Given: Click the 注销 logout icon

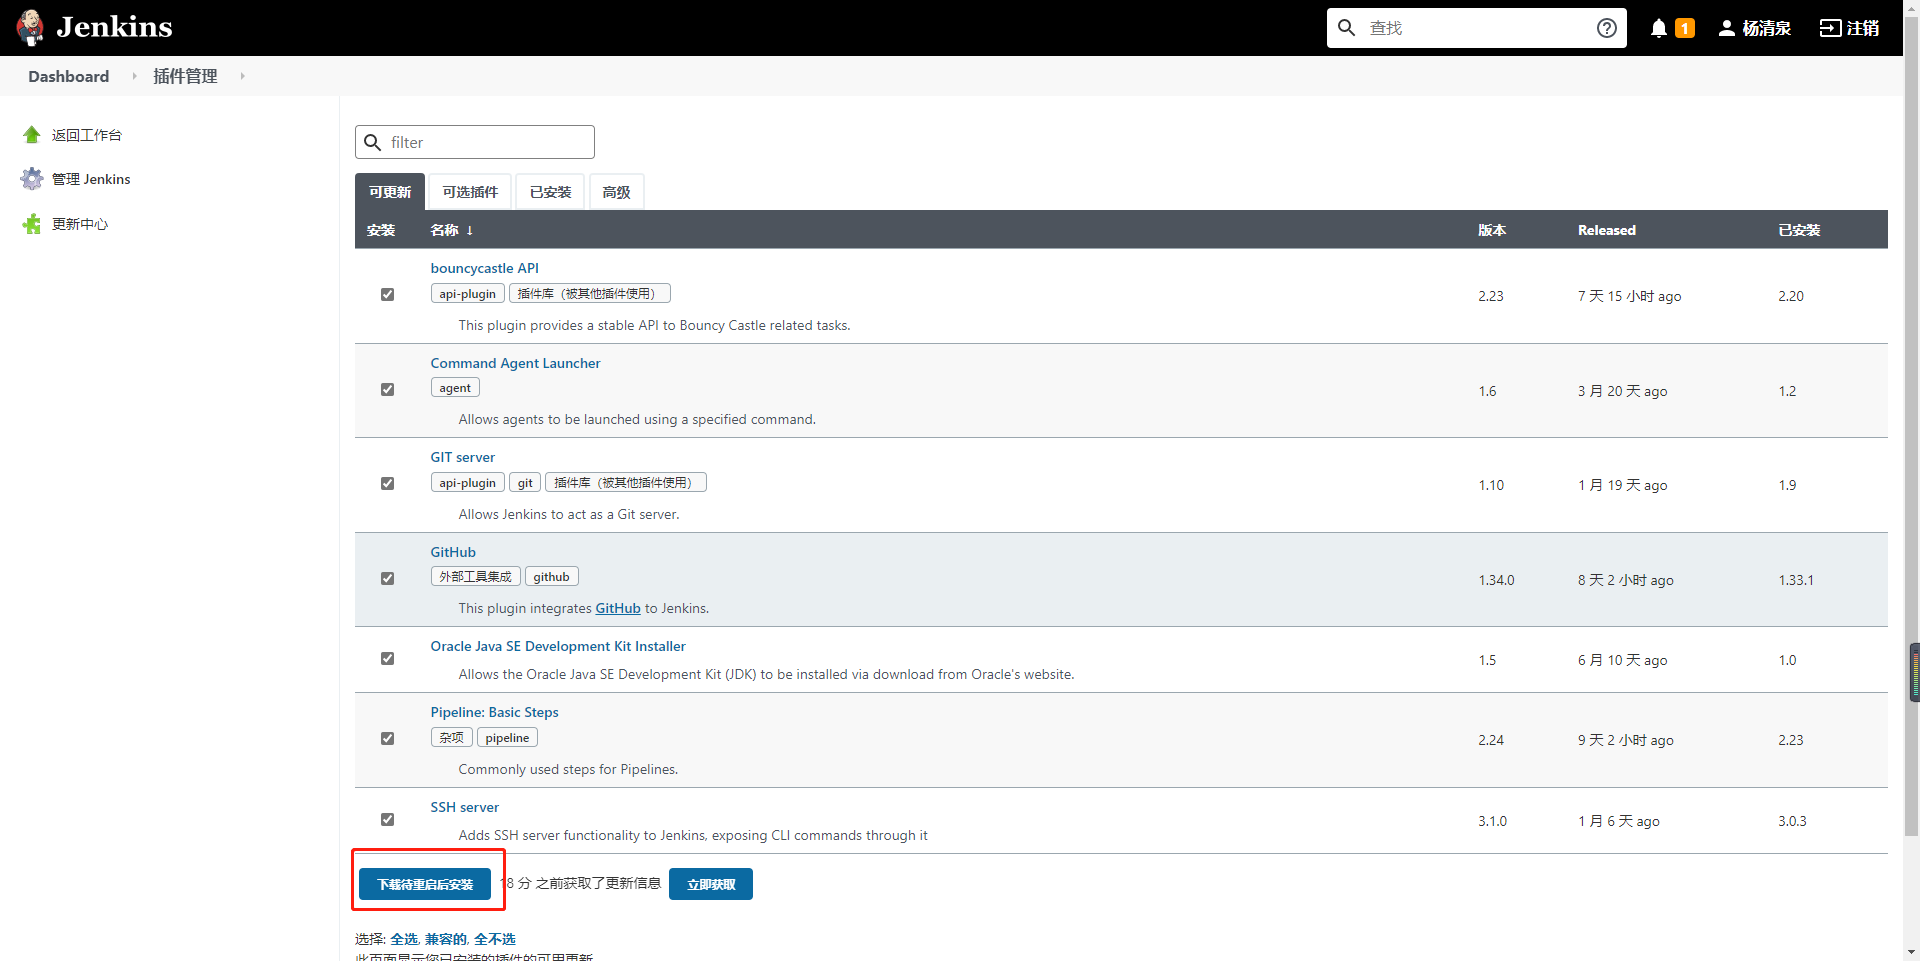Looking at the screenshot, I should (1830, 28).
